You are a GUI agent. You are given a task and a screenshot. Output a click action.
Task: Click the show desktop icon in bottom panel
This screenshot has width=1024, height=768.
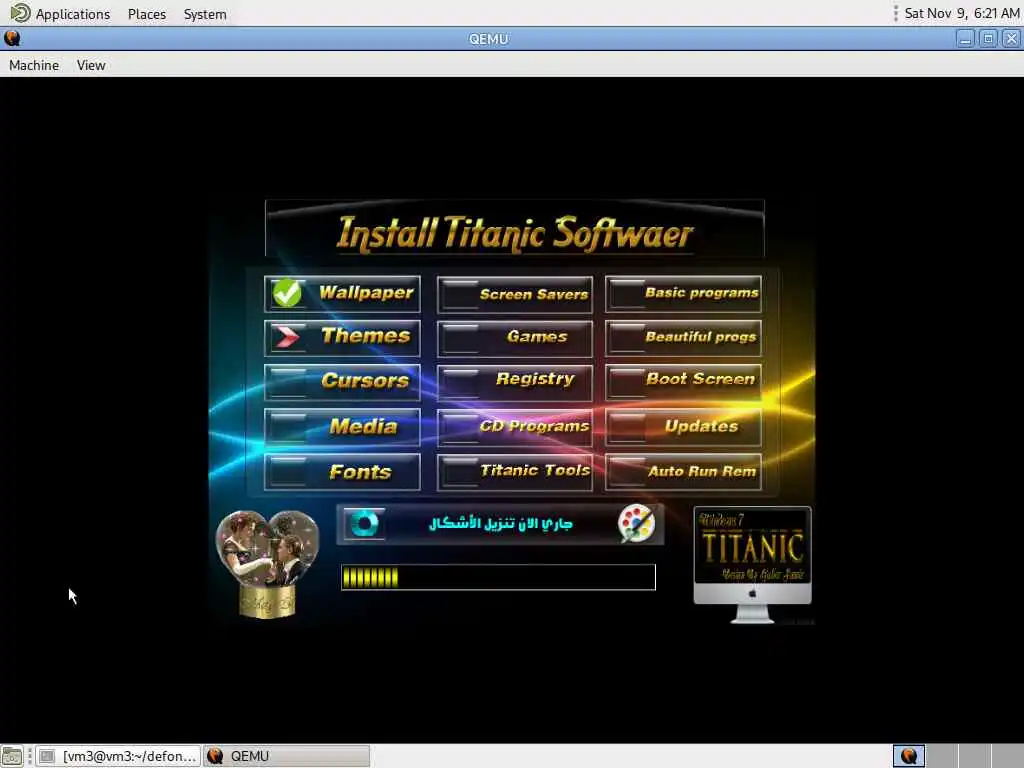click(x=12, y=756)
